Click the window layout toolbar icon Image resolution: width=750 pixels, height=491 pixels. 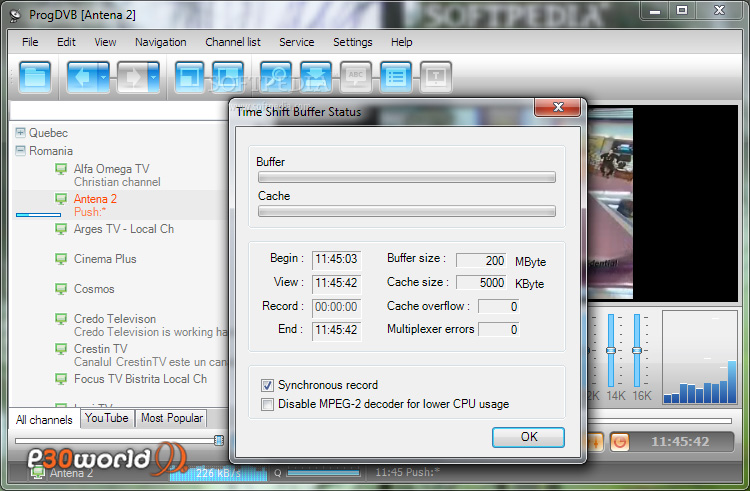(228, 77)
